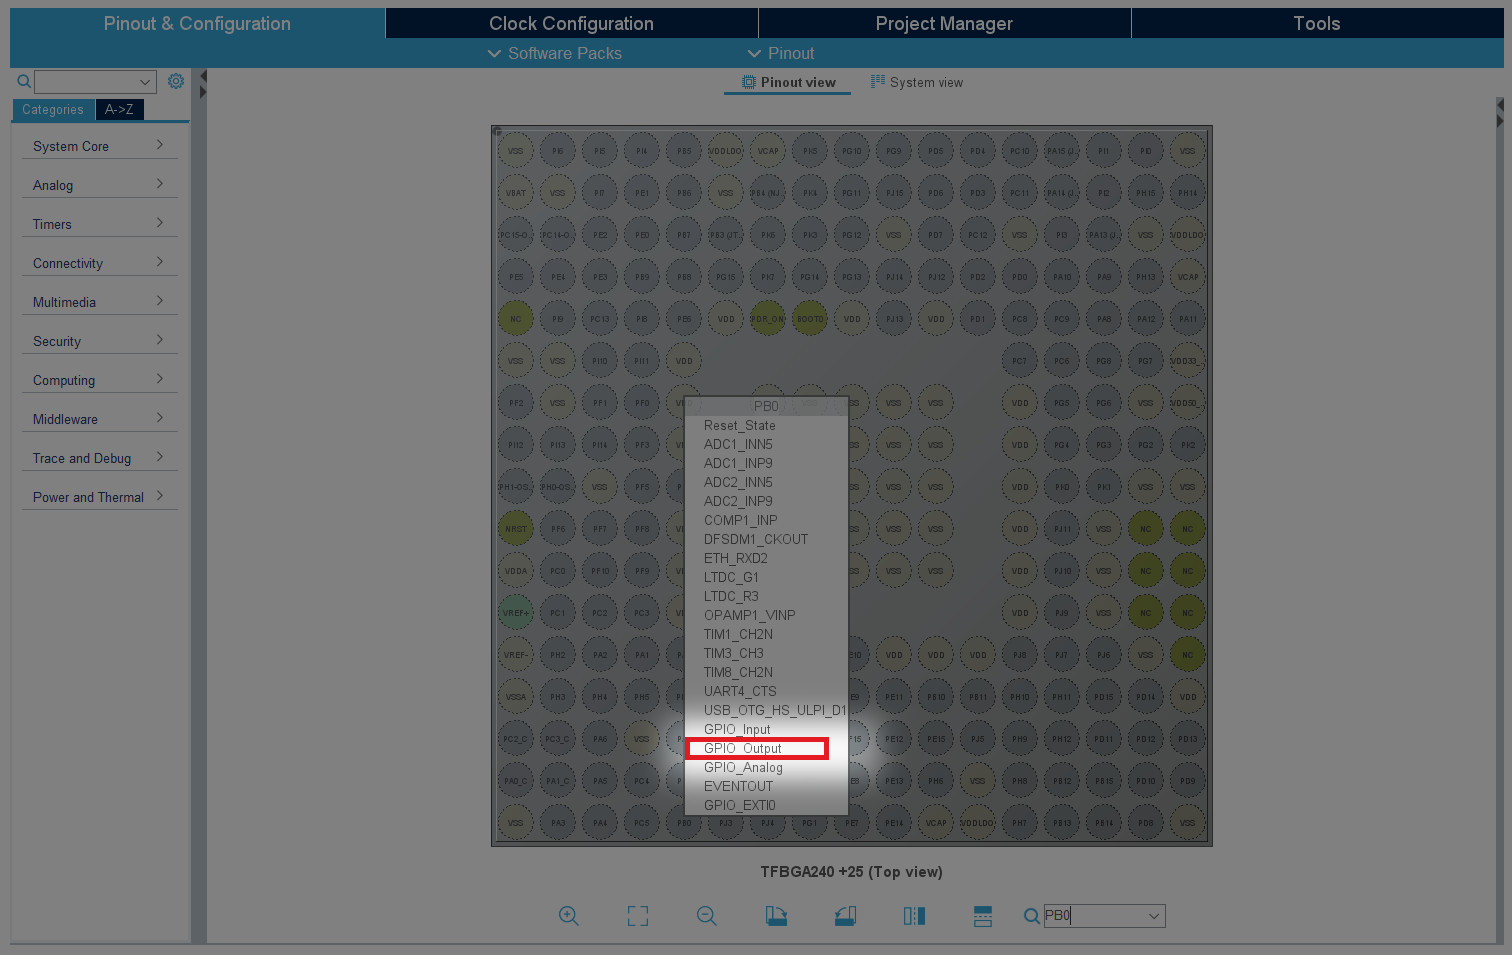Choose UART4_CTS from PB0 menu

pyautogui.click(x=766, y=691)
